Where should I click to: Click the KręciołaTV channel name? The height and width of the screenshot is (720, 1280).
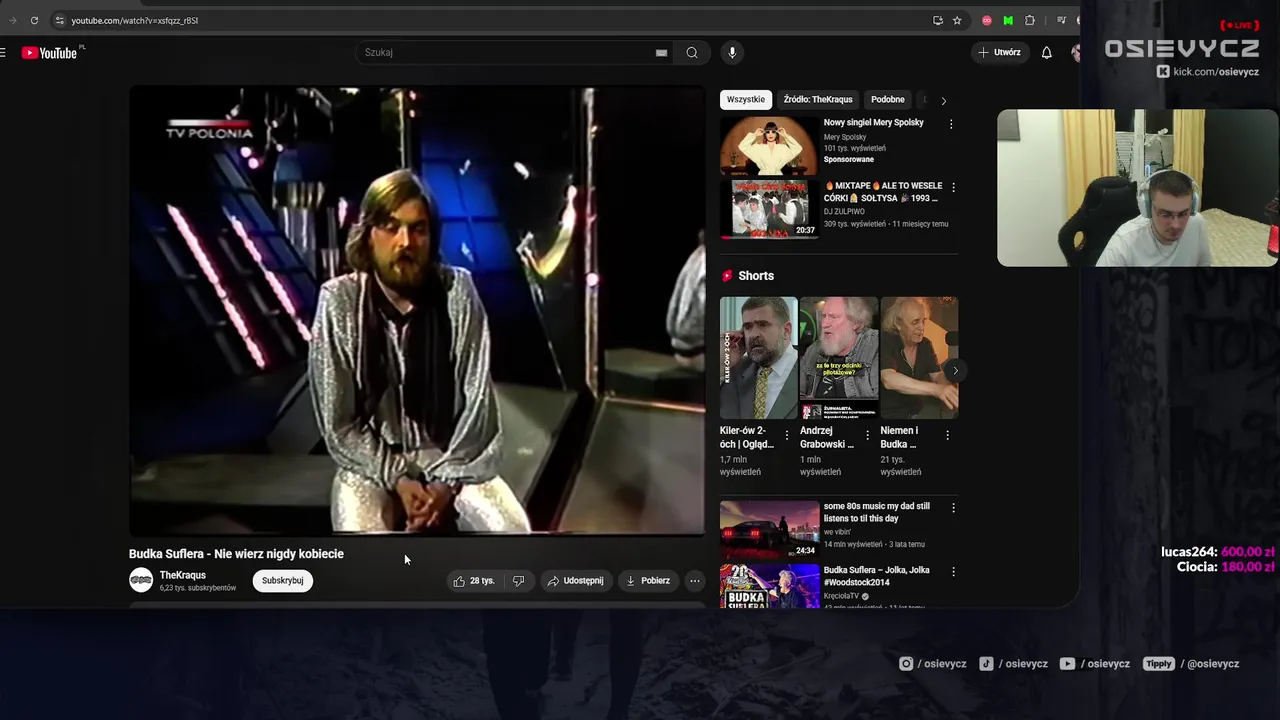841,596
